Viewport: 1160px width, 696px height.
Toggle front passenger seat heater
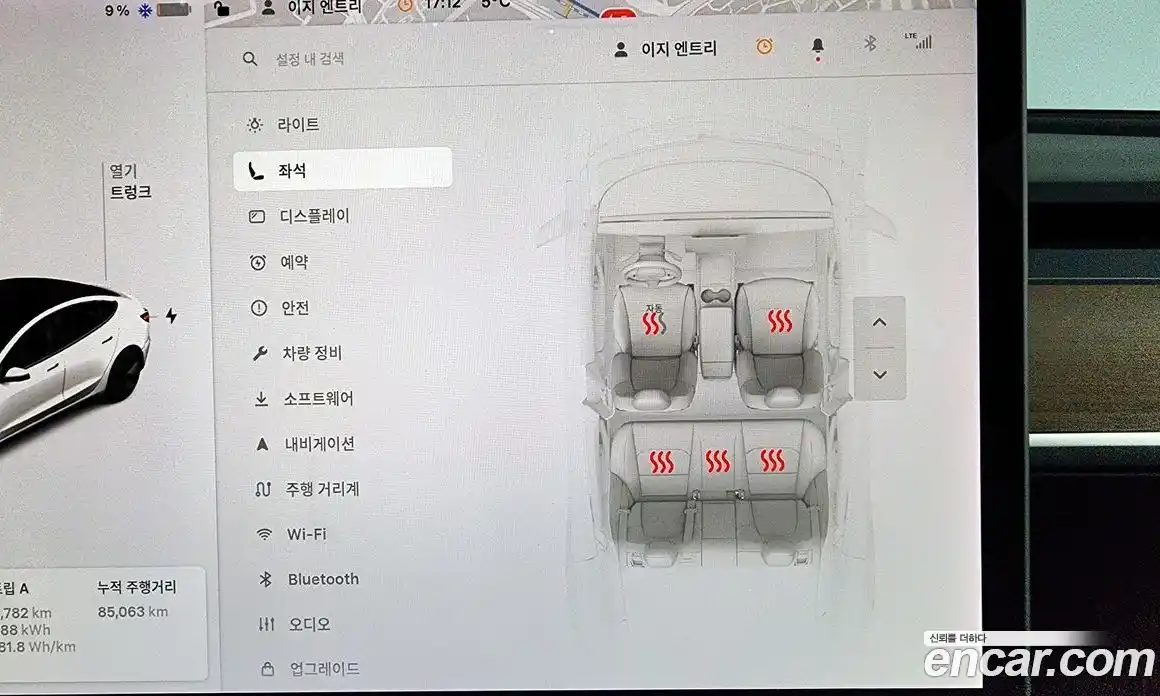779,322
